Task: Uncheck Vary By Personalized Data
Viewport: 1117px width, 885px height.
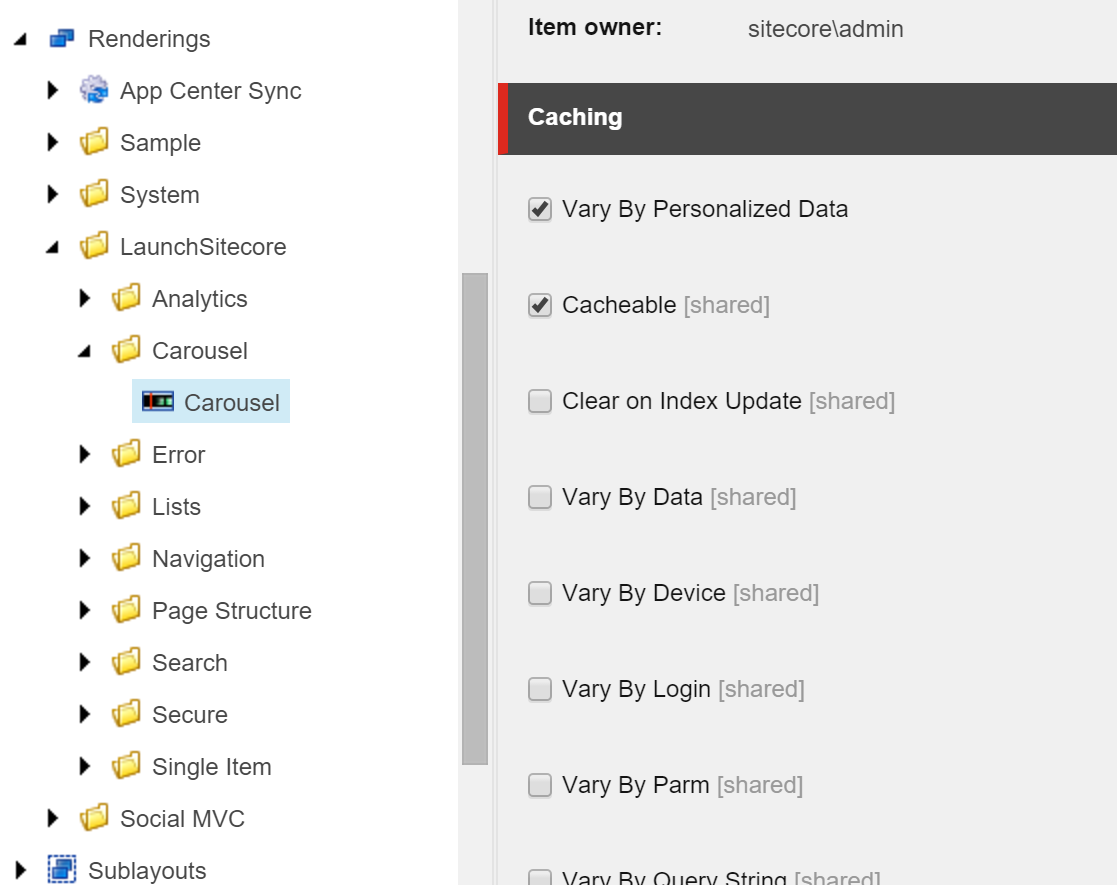Action: tap(540, 209)
